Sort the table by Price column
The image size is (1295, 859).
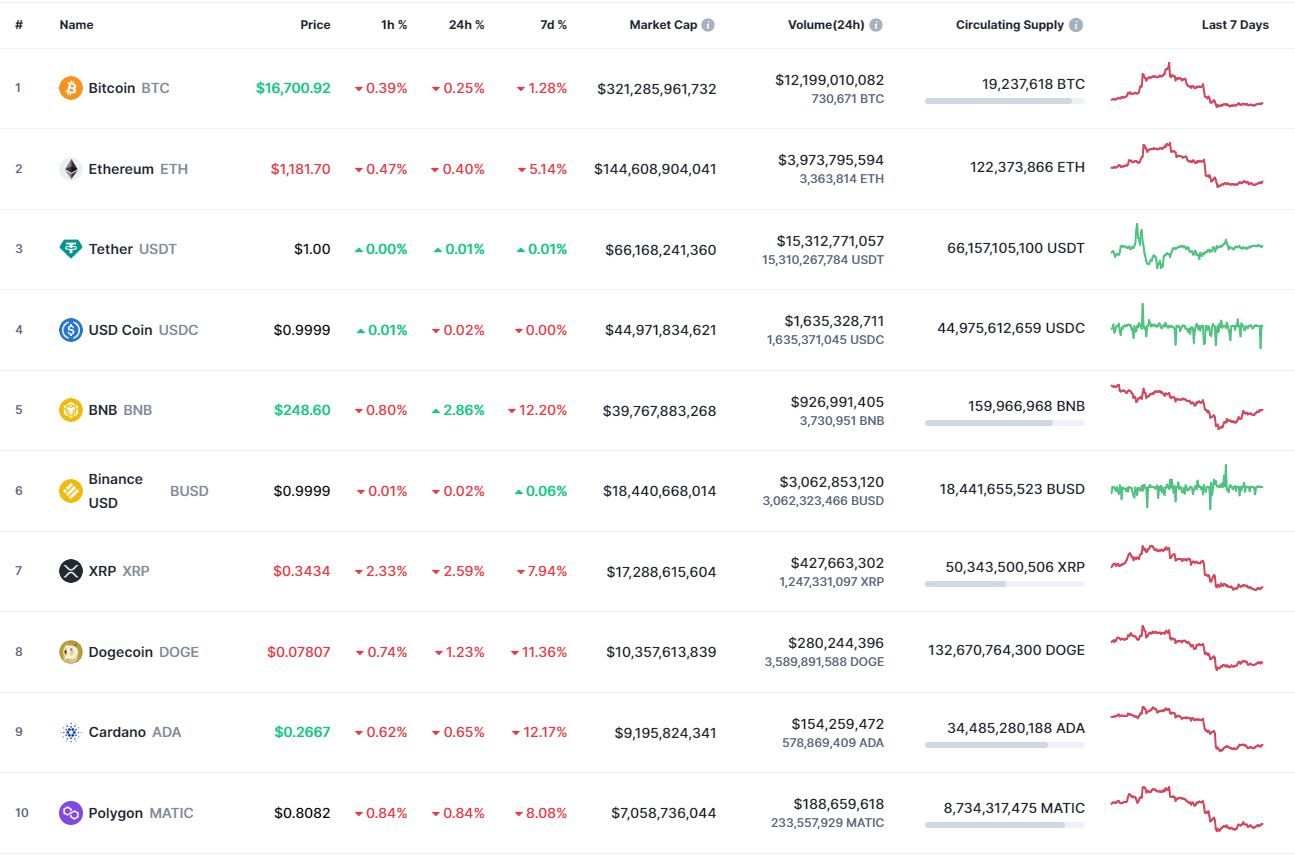tap(315, 25)
